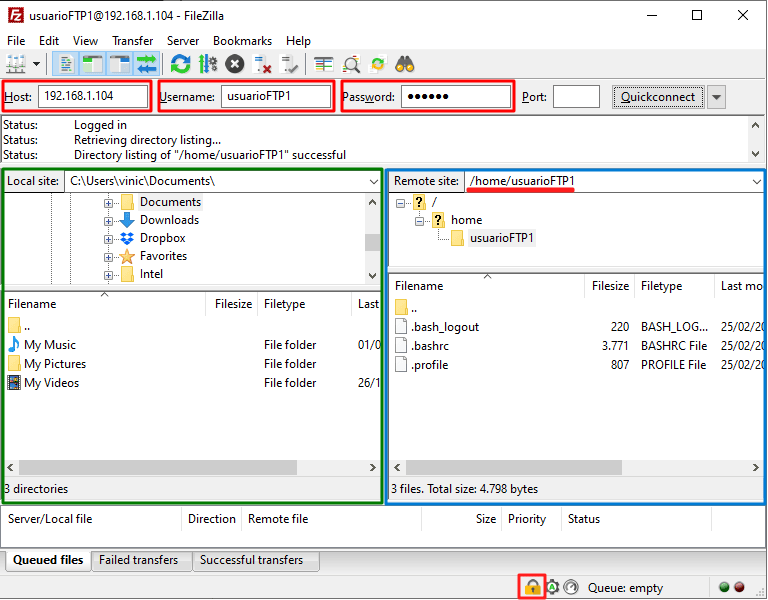Open the Local site path dropdown
The height and width of the screenshot is (600, 768).
pos(373,182)
